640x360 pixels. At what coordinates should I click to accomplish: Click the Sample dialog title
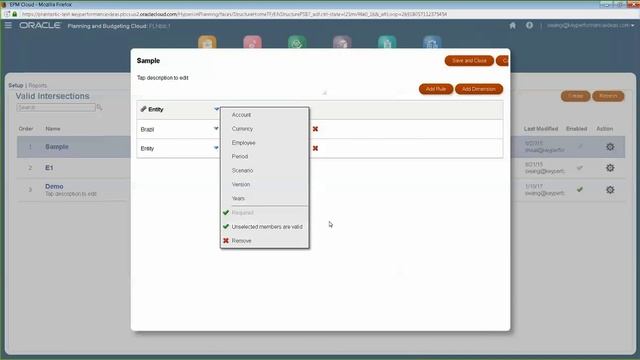148,60
